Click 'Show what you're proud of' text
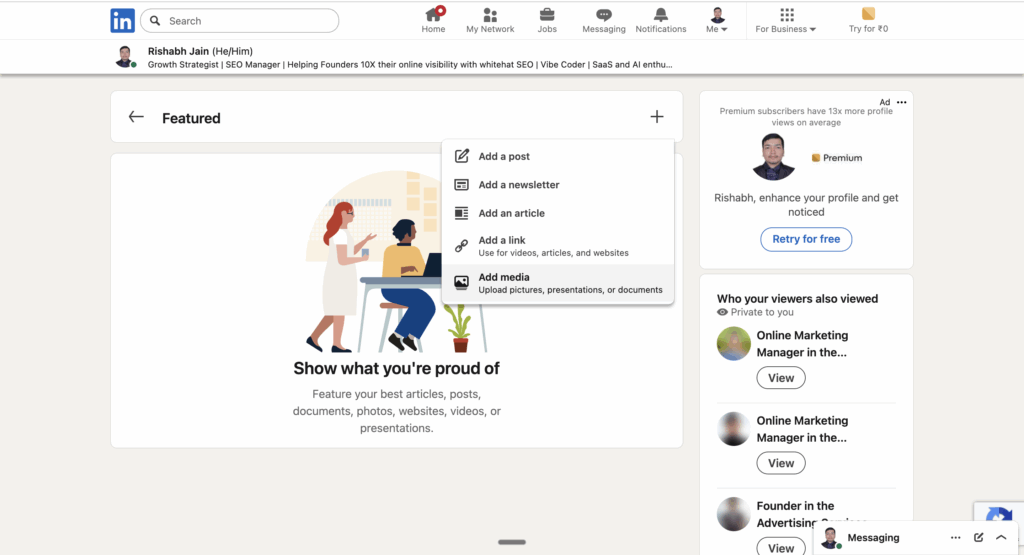 pos(396,368)
